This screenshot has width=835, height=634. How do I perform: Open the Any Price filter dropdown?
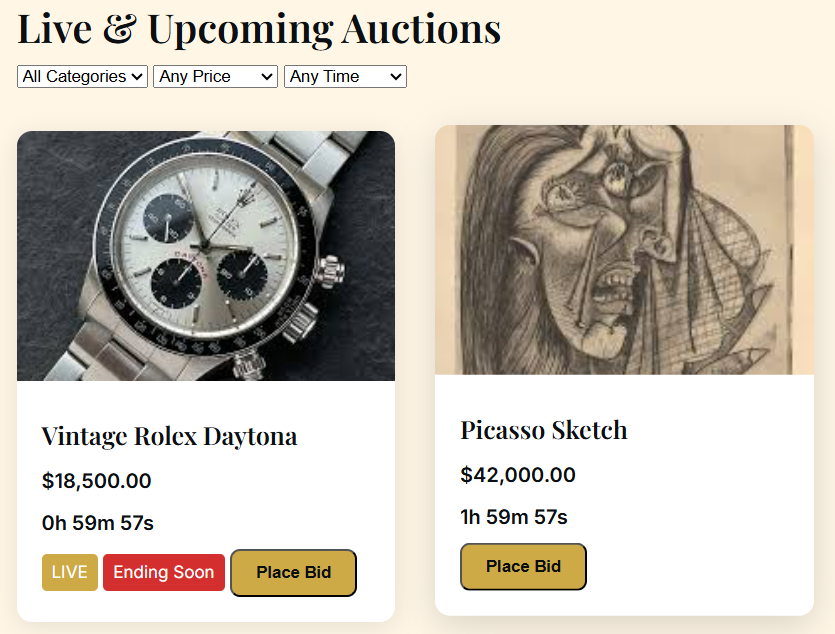[x=214, y=76]
